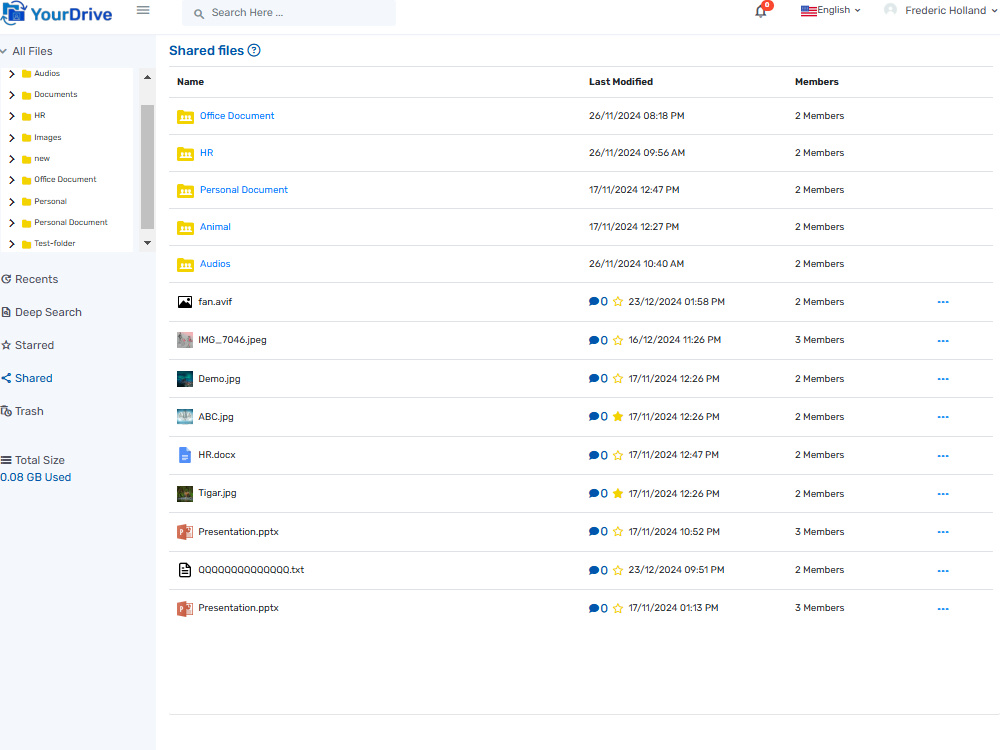Click the QQQQQQQQQQQQQQ.txt text file icon

[x=184, y=570]
